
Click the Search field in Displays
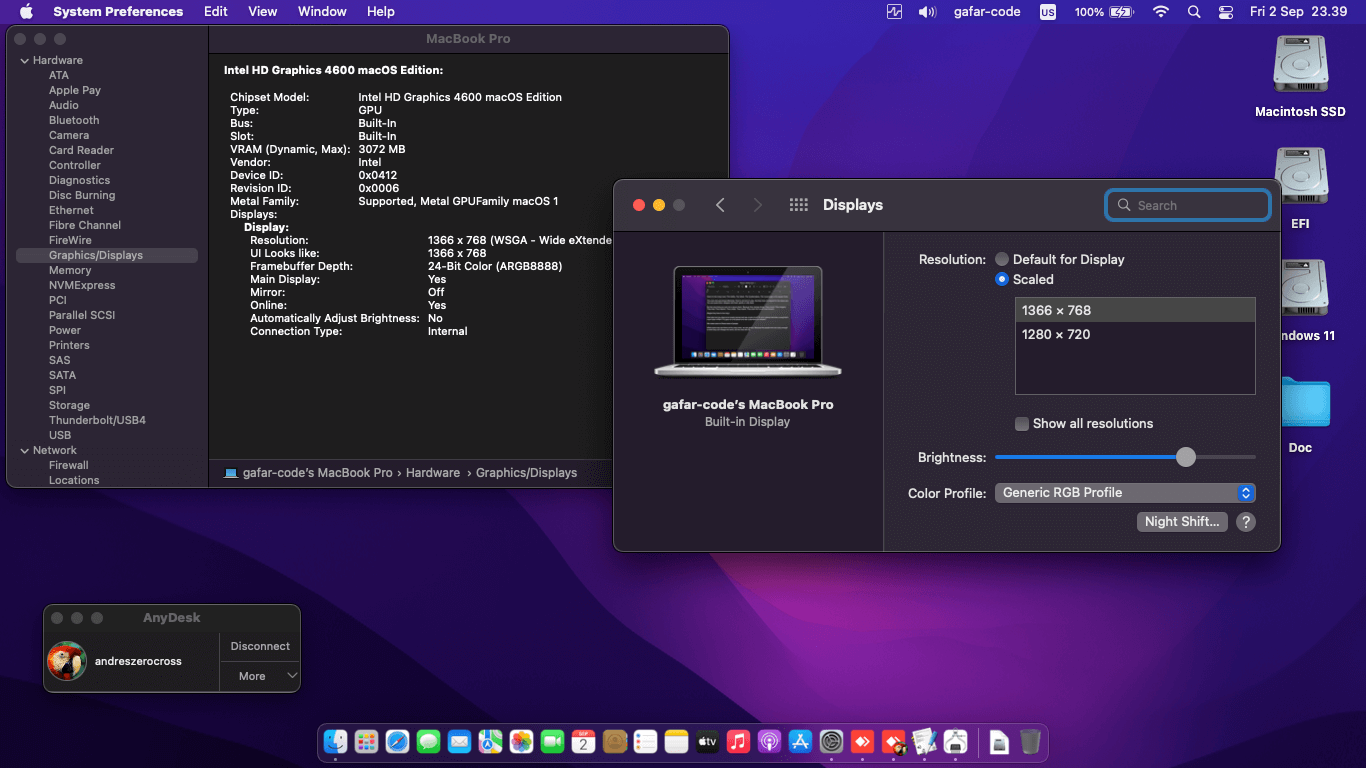coord(1188,205)
